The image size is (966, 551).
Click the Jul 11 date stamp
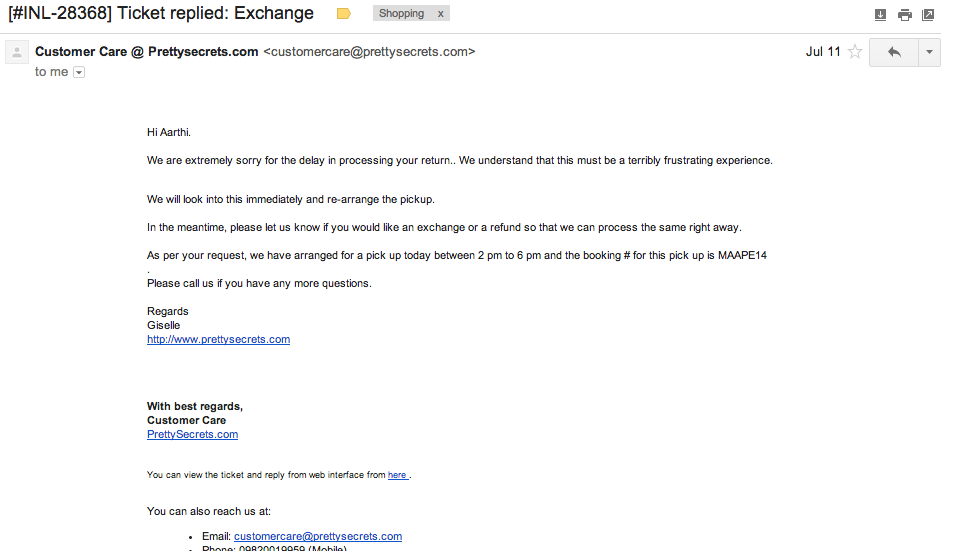click(x=823, y=52)
